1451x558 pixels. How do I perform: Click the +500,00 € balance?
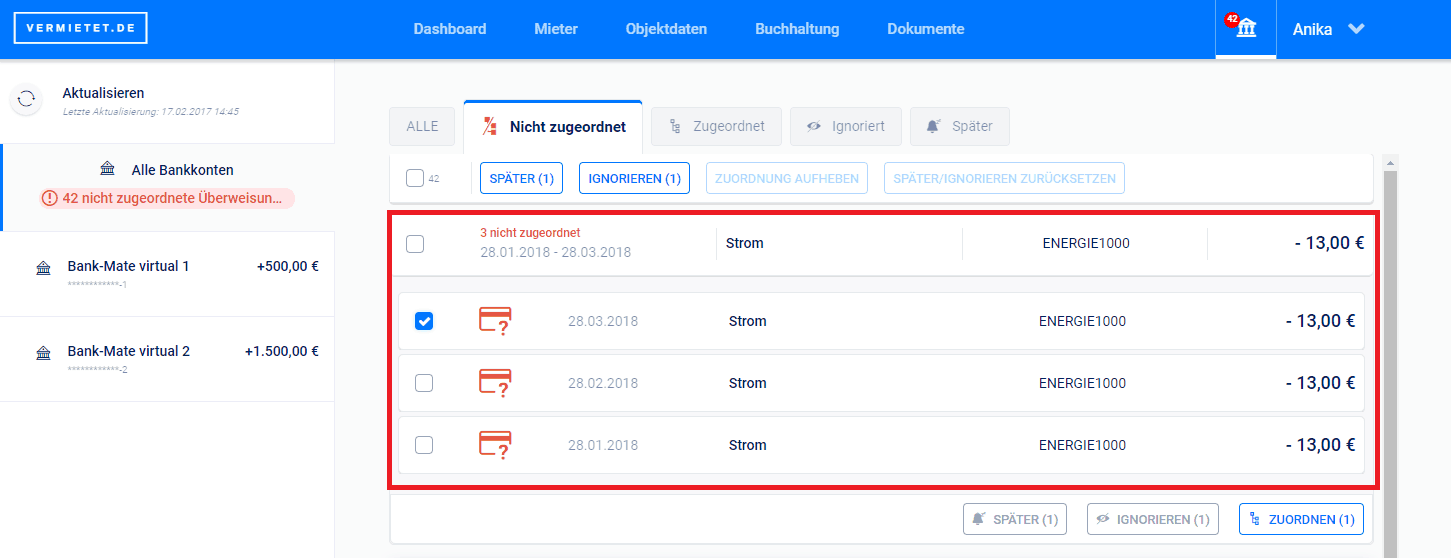tap(287, 266)
